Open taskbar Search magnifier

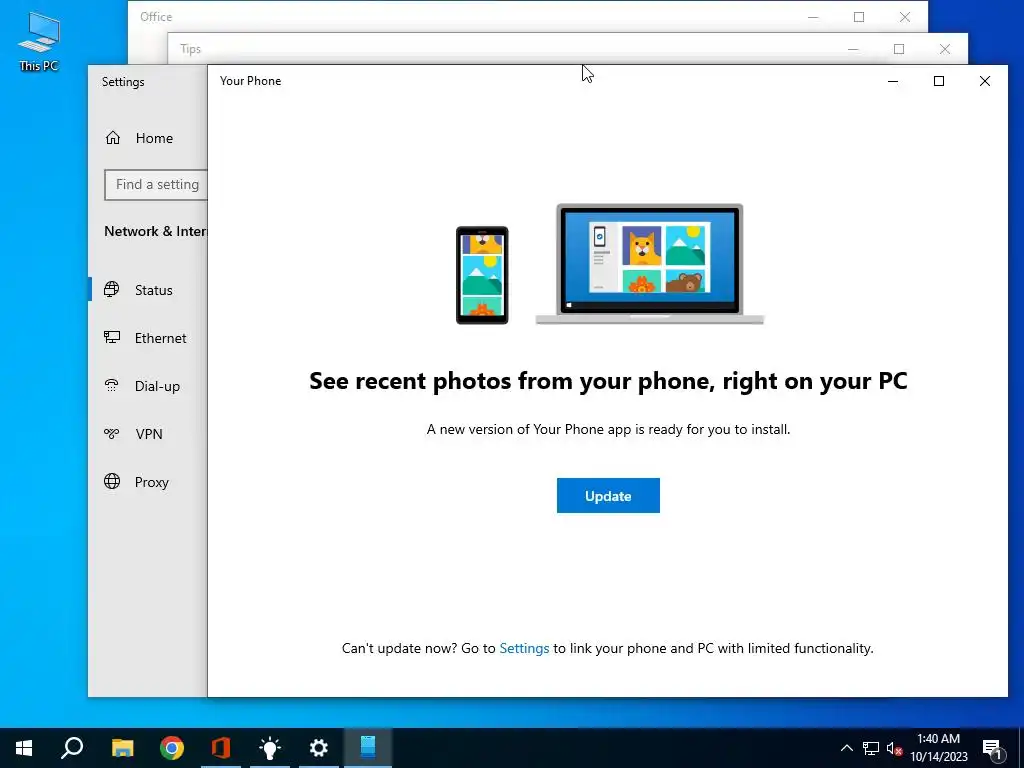[72, 748]
